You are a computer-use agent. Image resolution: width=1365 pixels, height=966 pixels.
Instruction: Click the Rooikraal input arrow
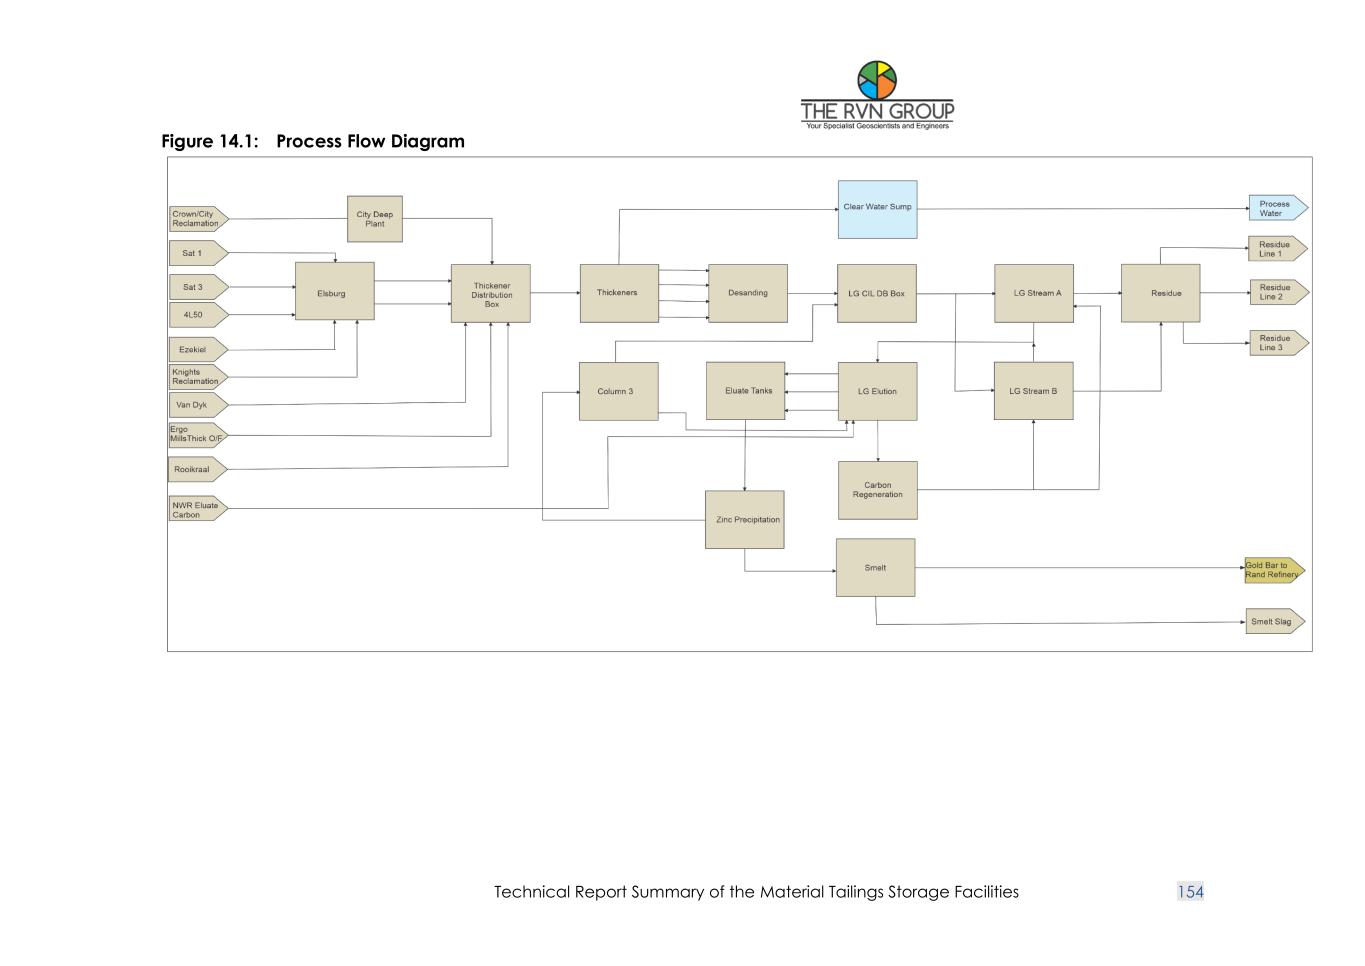point(195,469)
